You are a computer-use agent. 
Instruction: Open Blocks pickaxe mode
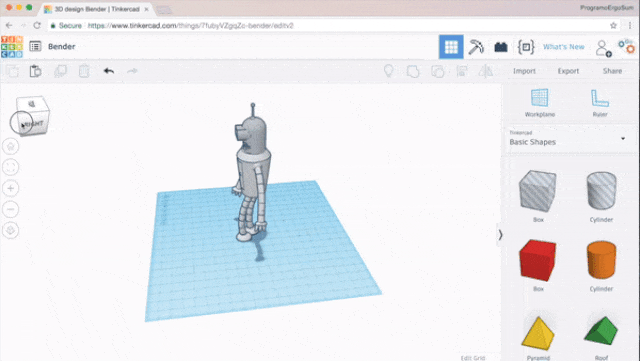coord(476,47)
